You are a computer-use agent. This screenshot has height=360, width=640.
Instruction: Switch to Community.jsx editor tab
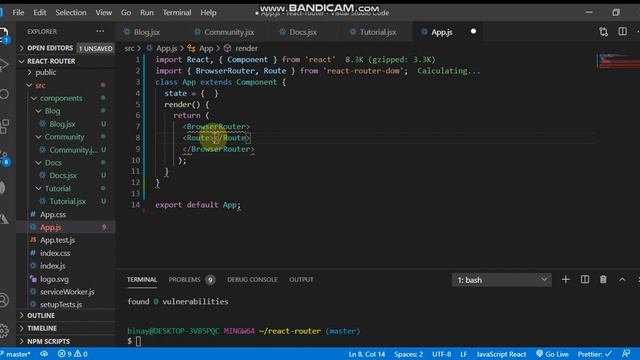coord(229,32)
